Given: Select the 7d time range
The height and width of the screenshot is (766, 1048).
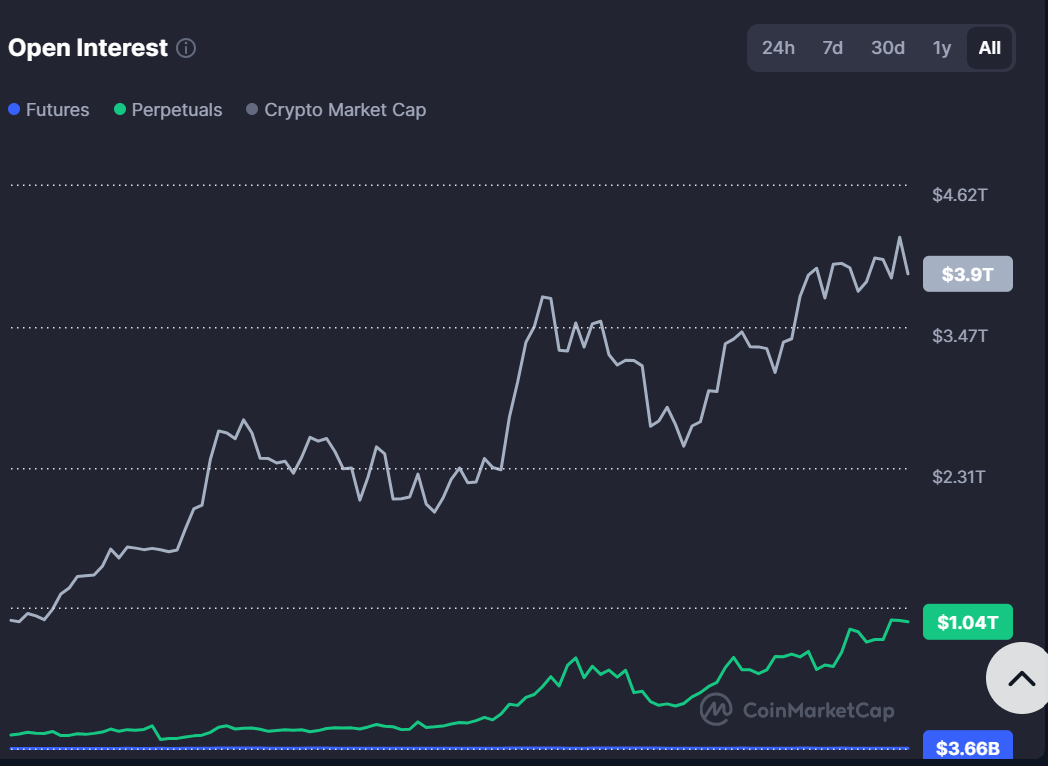Looking at the screenshot, I should [832, 48].
